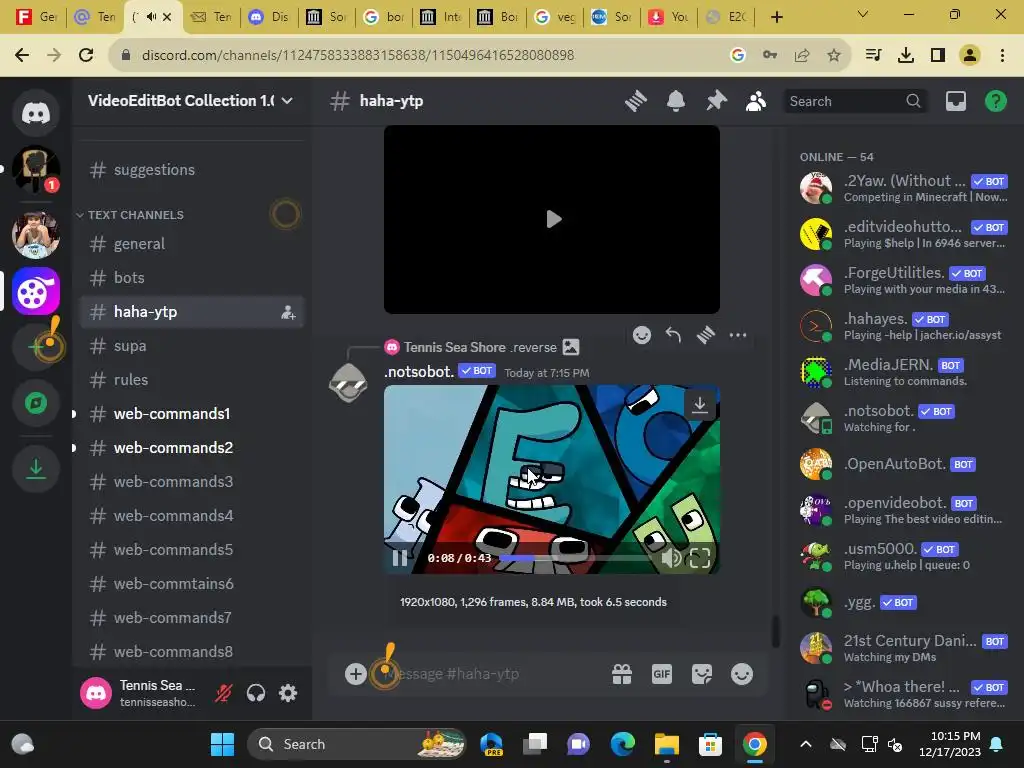Open the VideoEditBot server icon in sidebar

36,291
